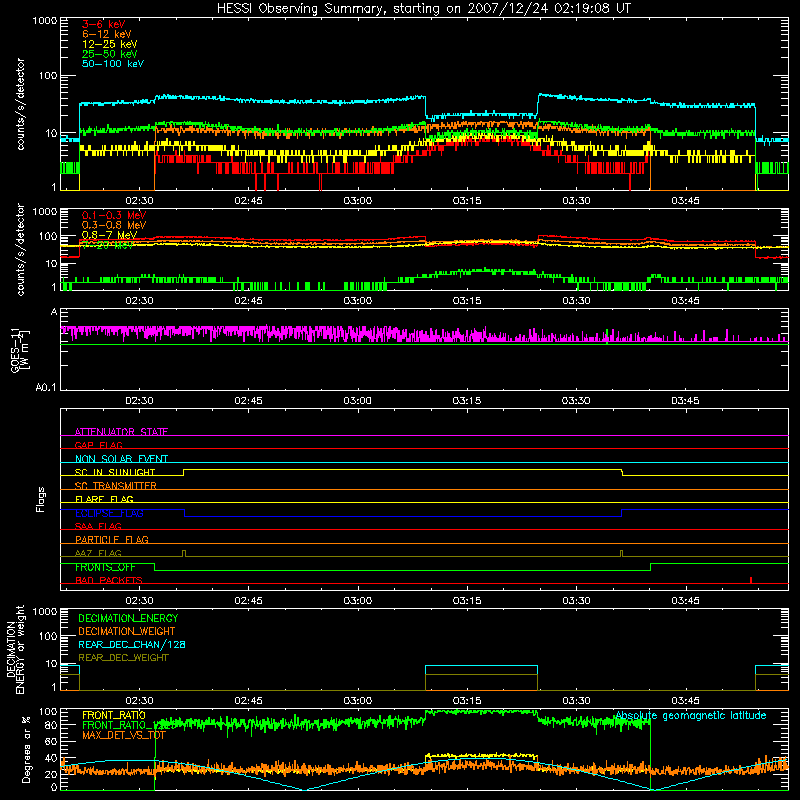This screenshot has height=800, width=800.
Task: Click the 100 tick on the Degrees or % axis
Action: click(48, 712)
